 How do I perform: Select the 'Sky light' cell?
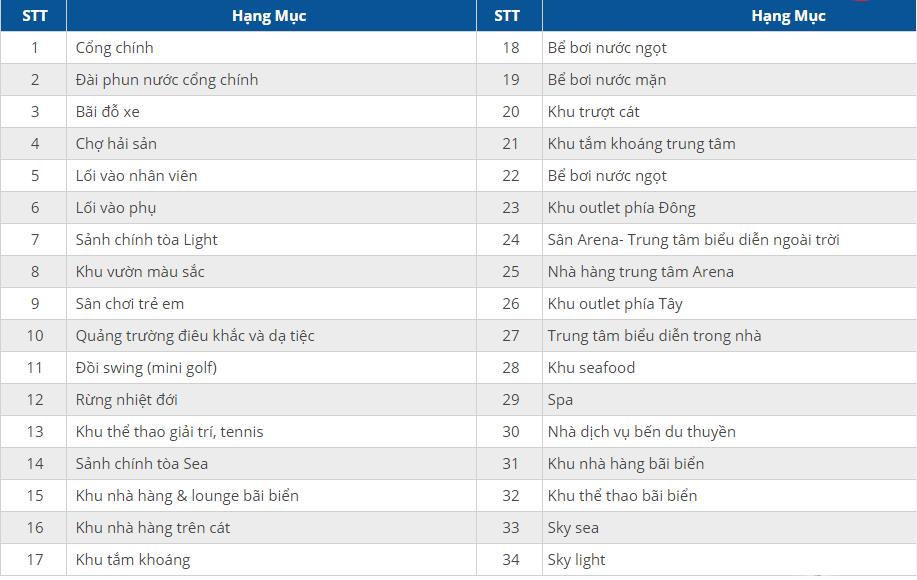click(x=577, y=560)
